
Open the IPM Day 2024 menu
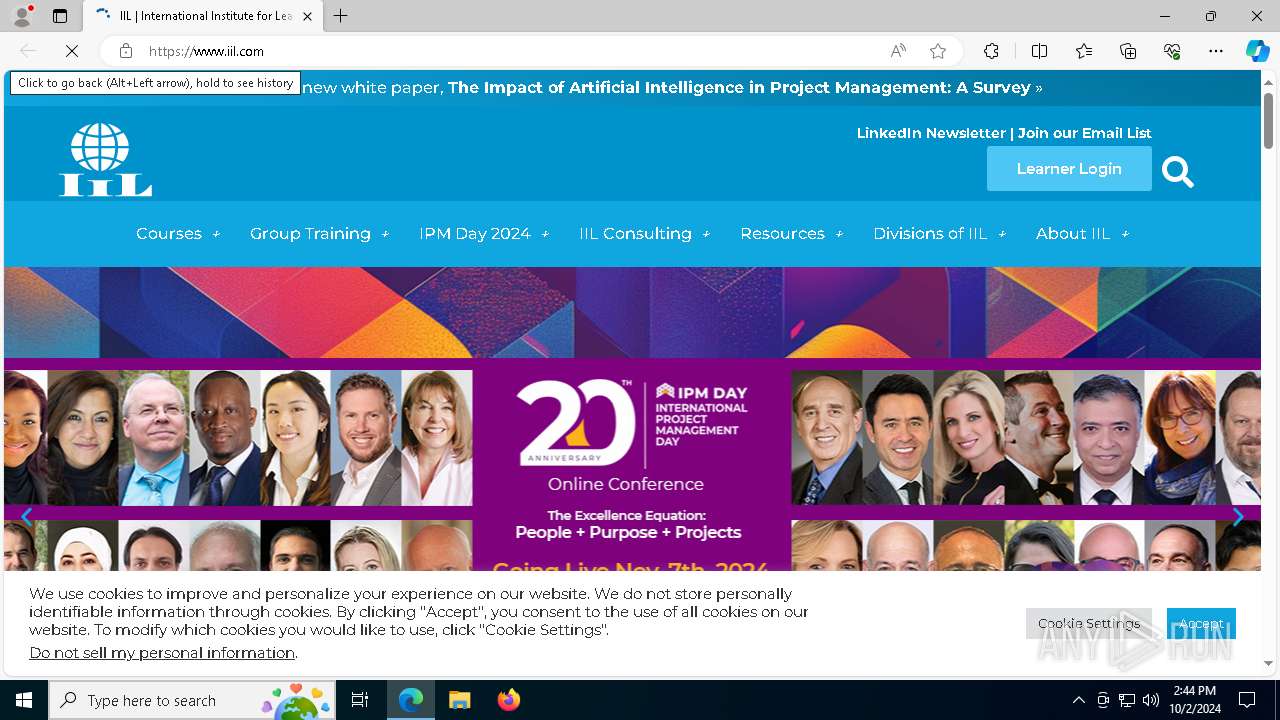[475, 234]
